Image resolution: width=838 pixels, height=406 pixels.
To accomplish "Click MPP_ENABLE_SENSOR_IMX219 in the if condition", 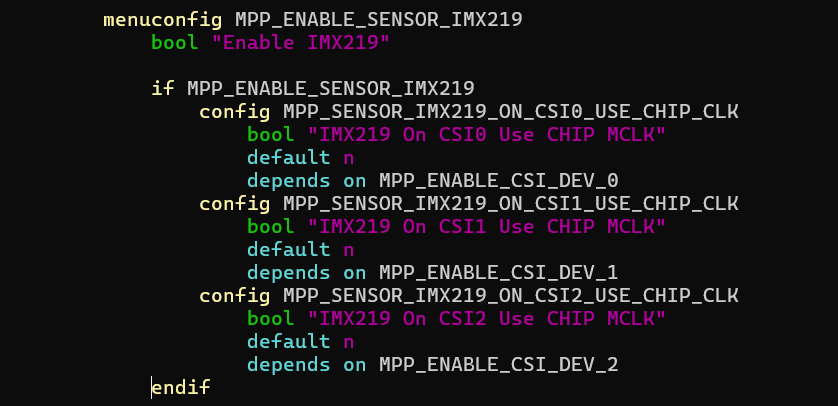I will coord(330,88).
